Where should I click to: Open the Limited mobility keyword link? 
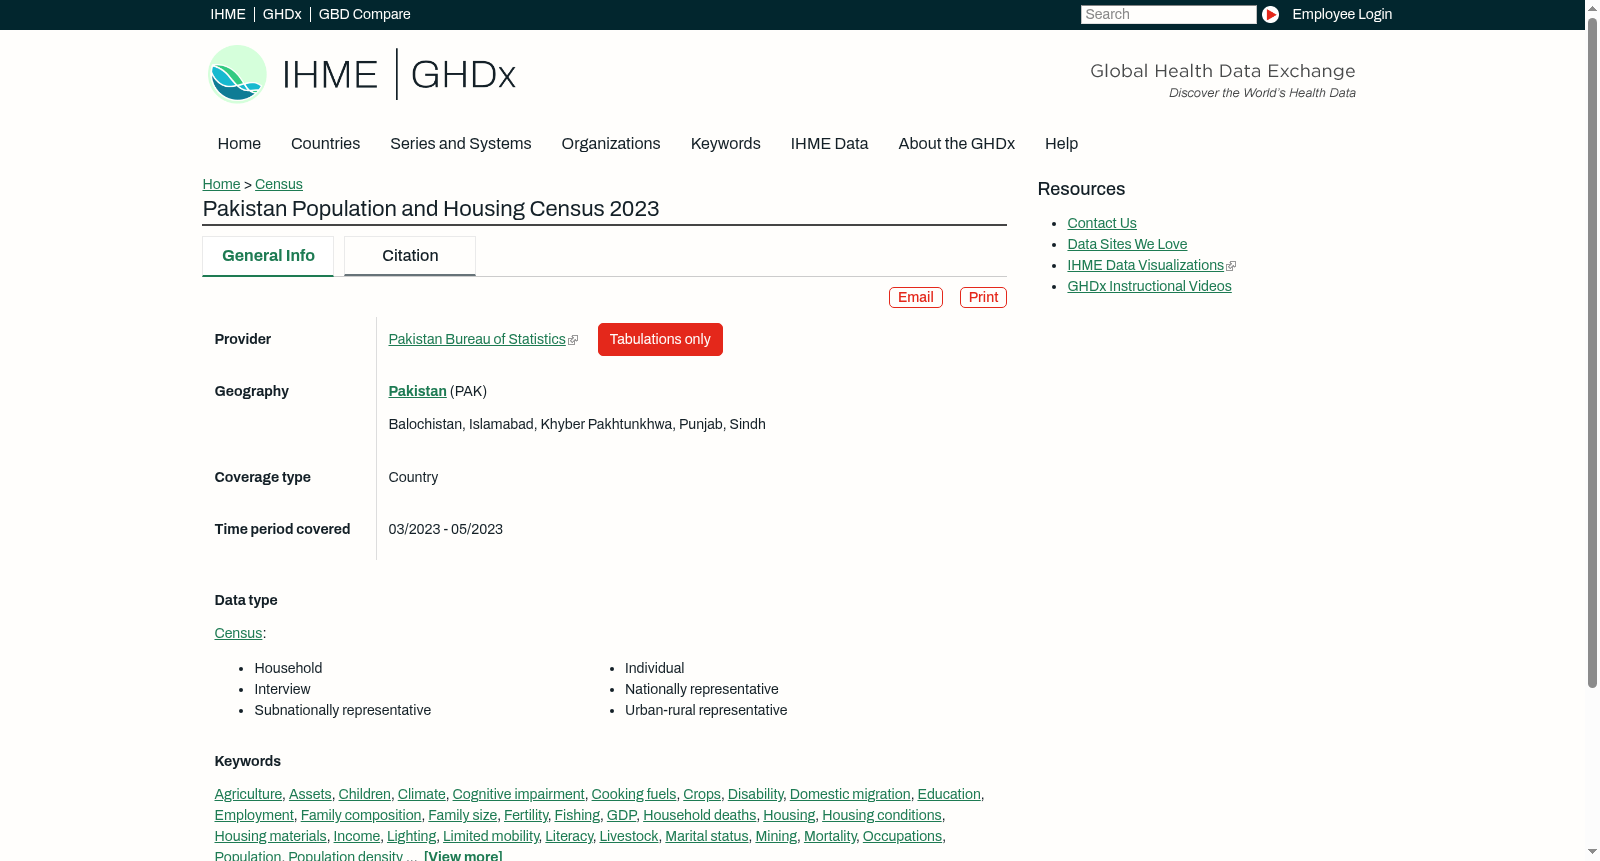491,836
